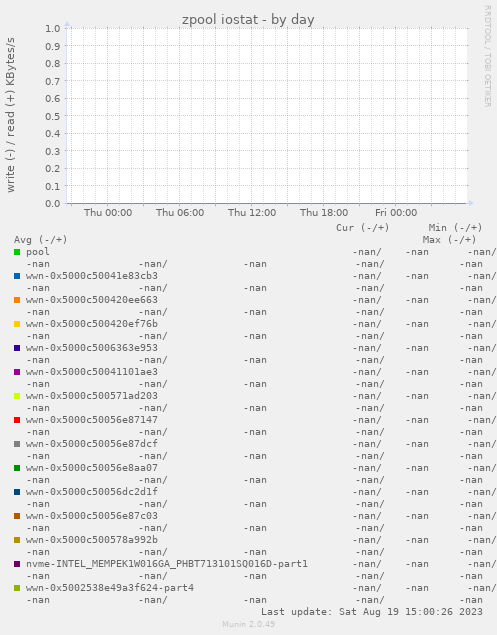Click the green wwn-0x5002538e49a3f624-part4 legend swatch
This screenshot has width=497, height=635.
(17, 588)
